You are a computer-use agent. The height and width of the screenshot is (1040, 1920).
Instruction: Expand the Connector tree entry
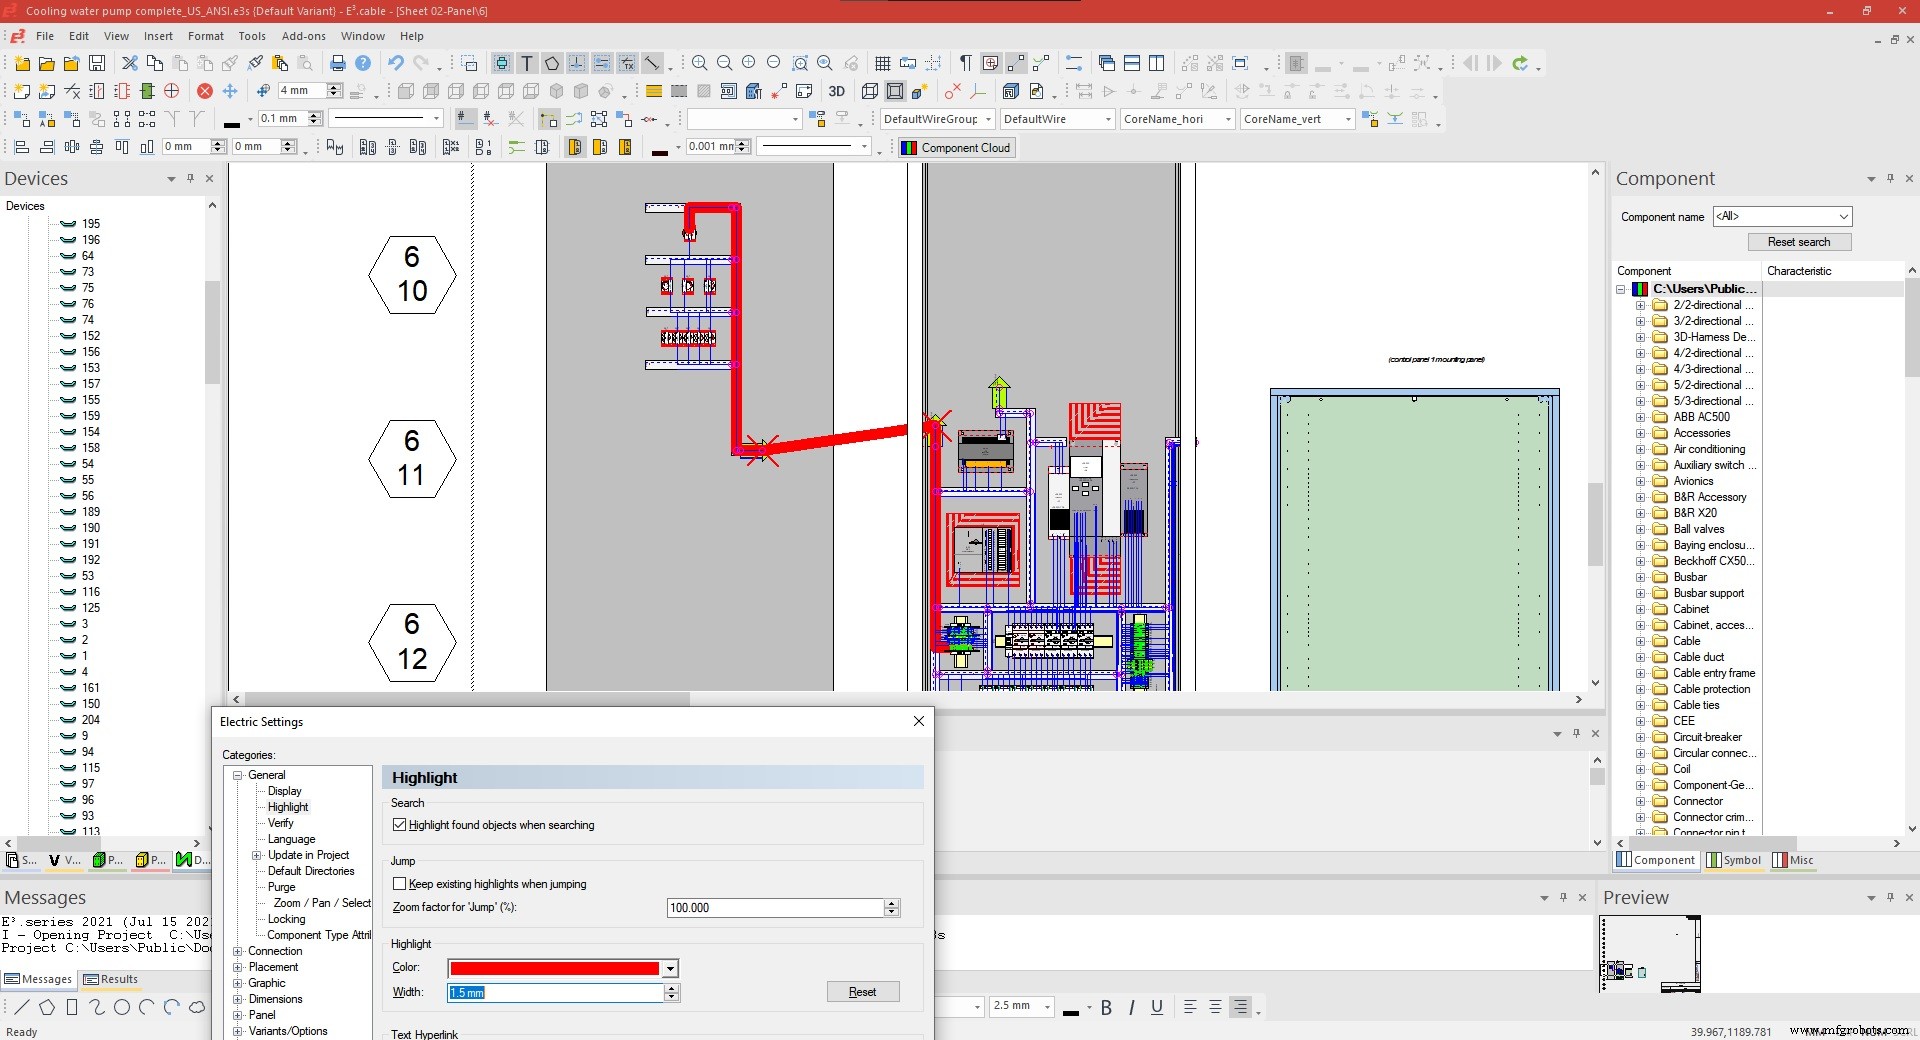coord(1640,800)
